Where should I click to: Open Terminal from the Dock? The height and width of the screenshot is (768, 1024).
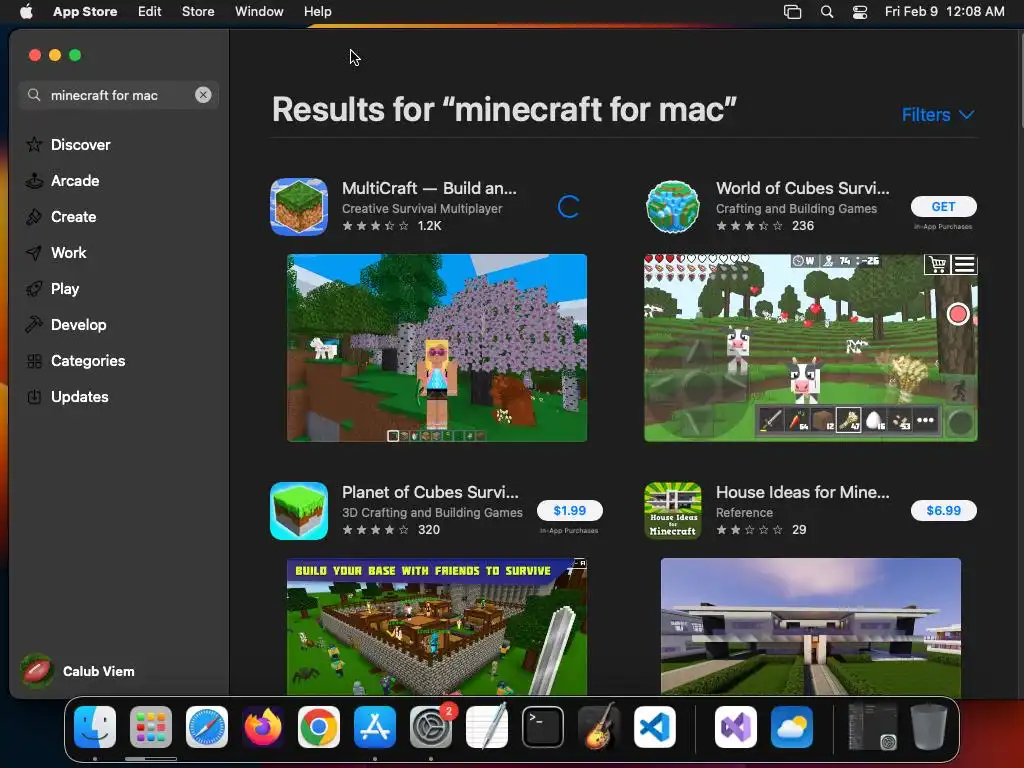543,727
